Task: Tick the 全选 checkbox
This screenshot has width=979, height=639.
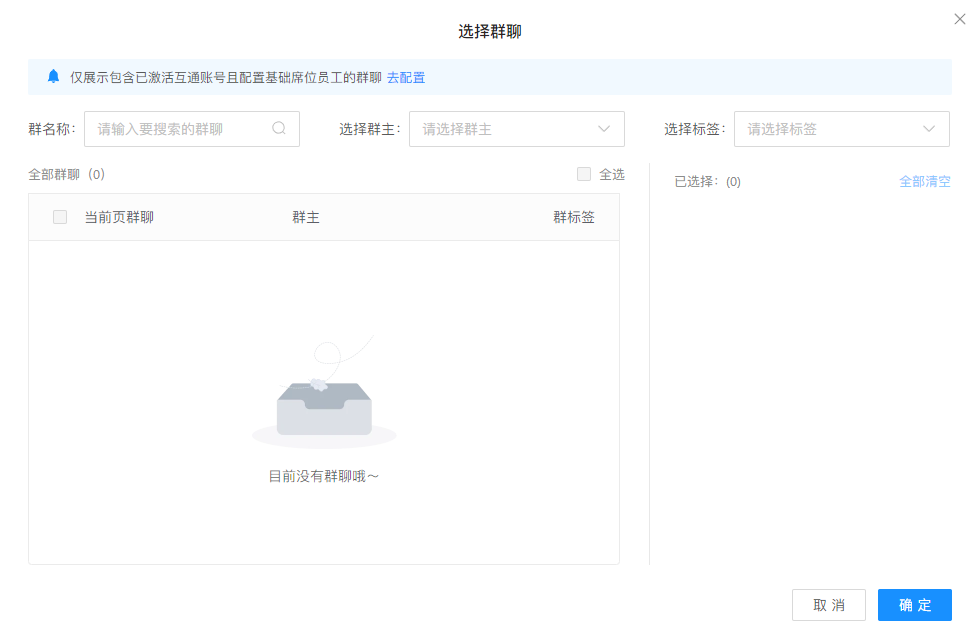Action: click(x=584, y=174)
